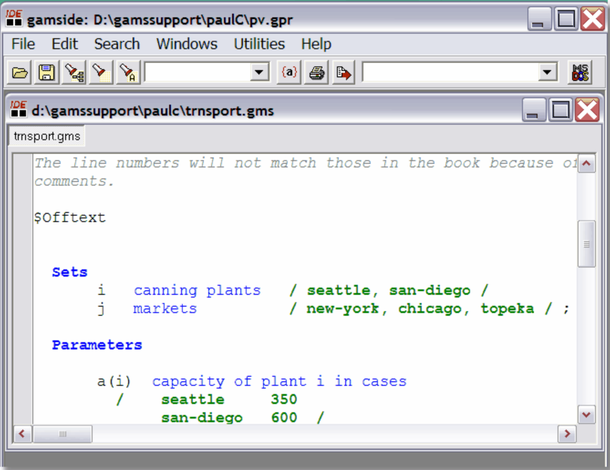
Task: Select the trnsport.gms tab
Action: pos(47,136)
